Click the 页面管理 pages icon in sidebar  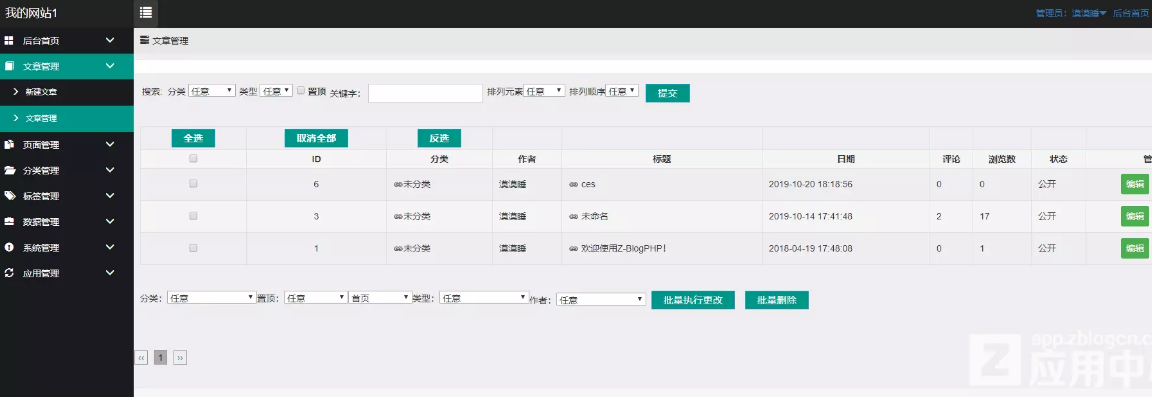pos(10,145)
